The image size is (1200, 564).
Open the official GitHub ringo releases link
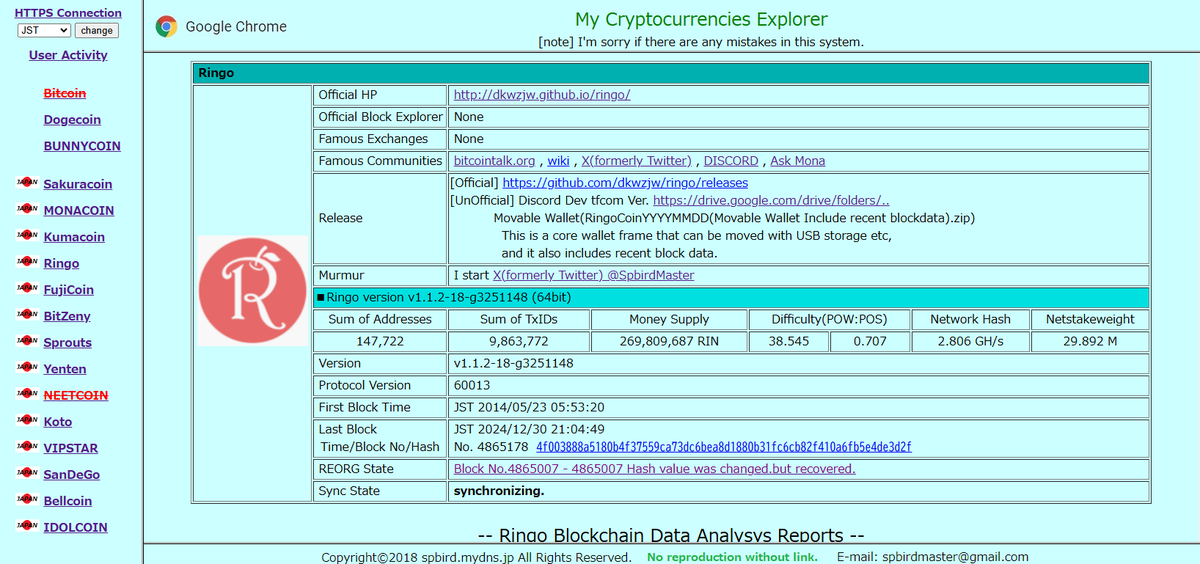coord(625,183)
